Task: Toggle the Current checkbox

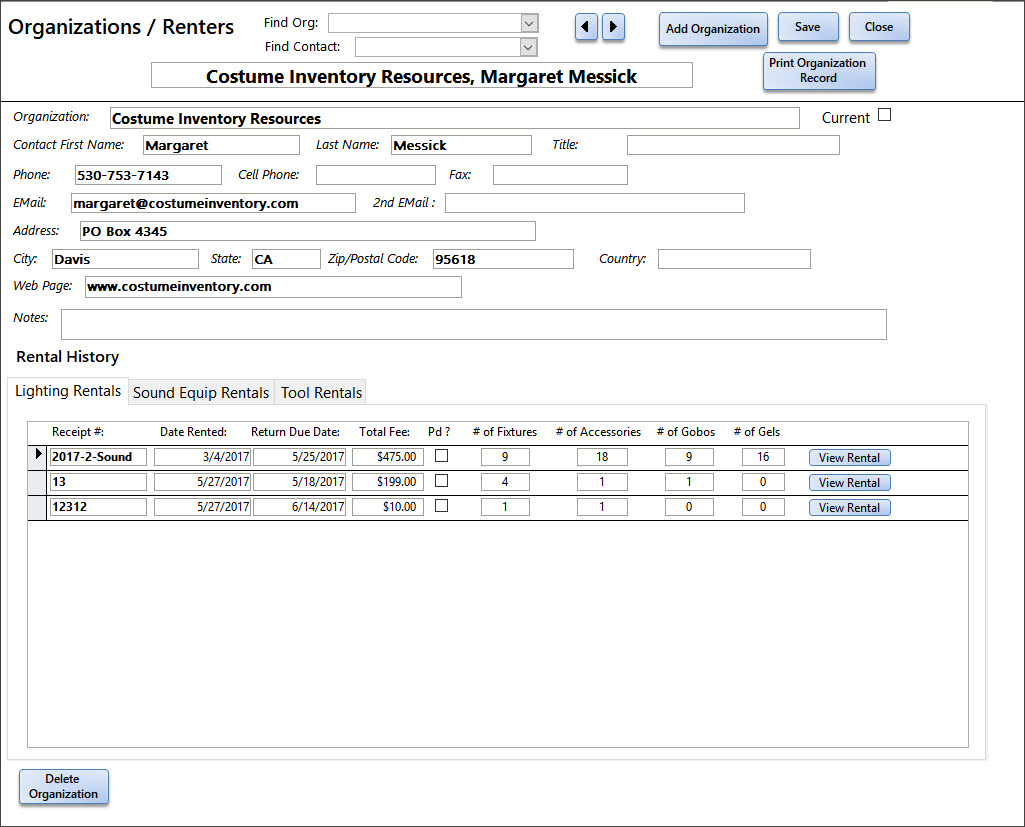Action: click(x=884, y=115)
